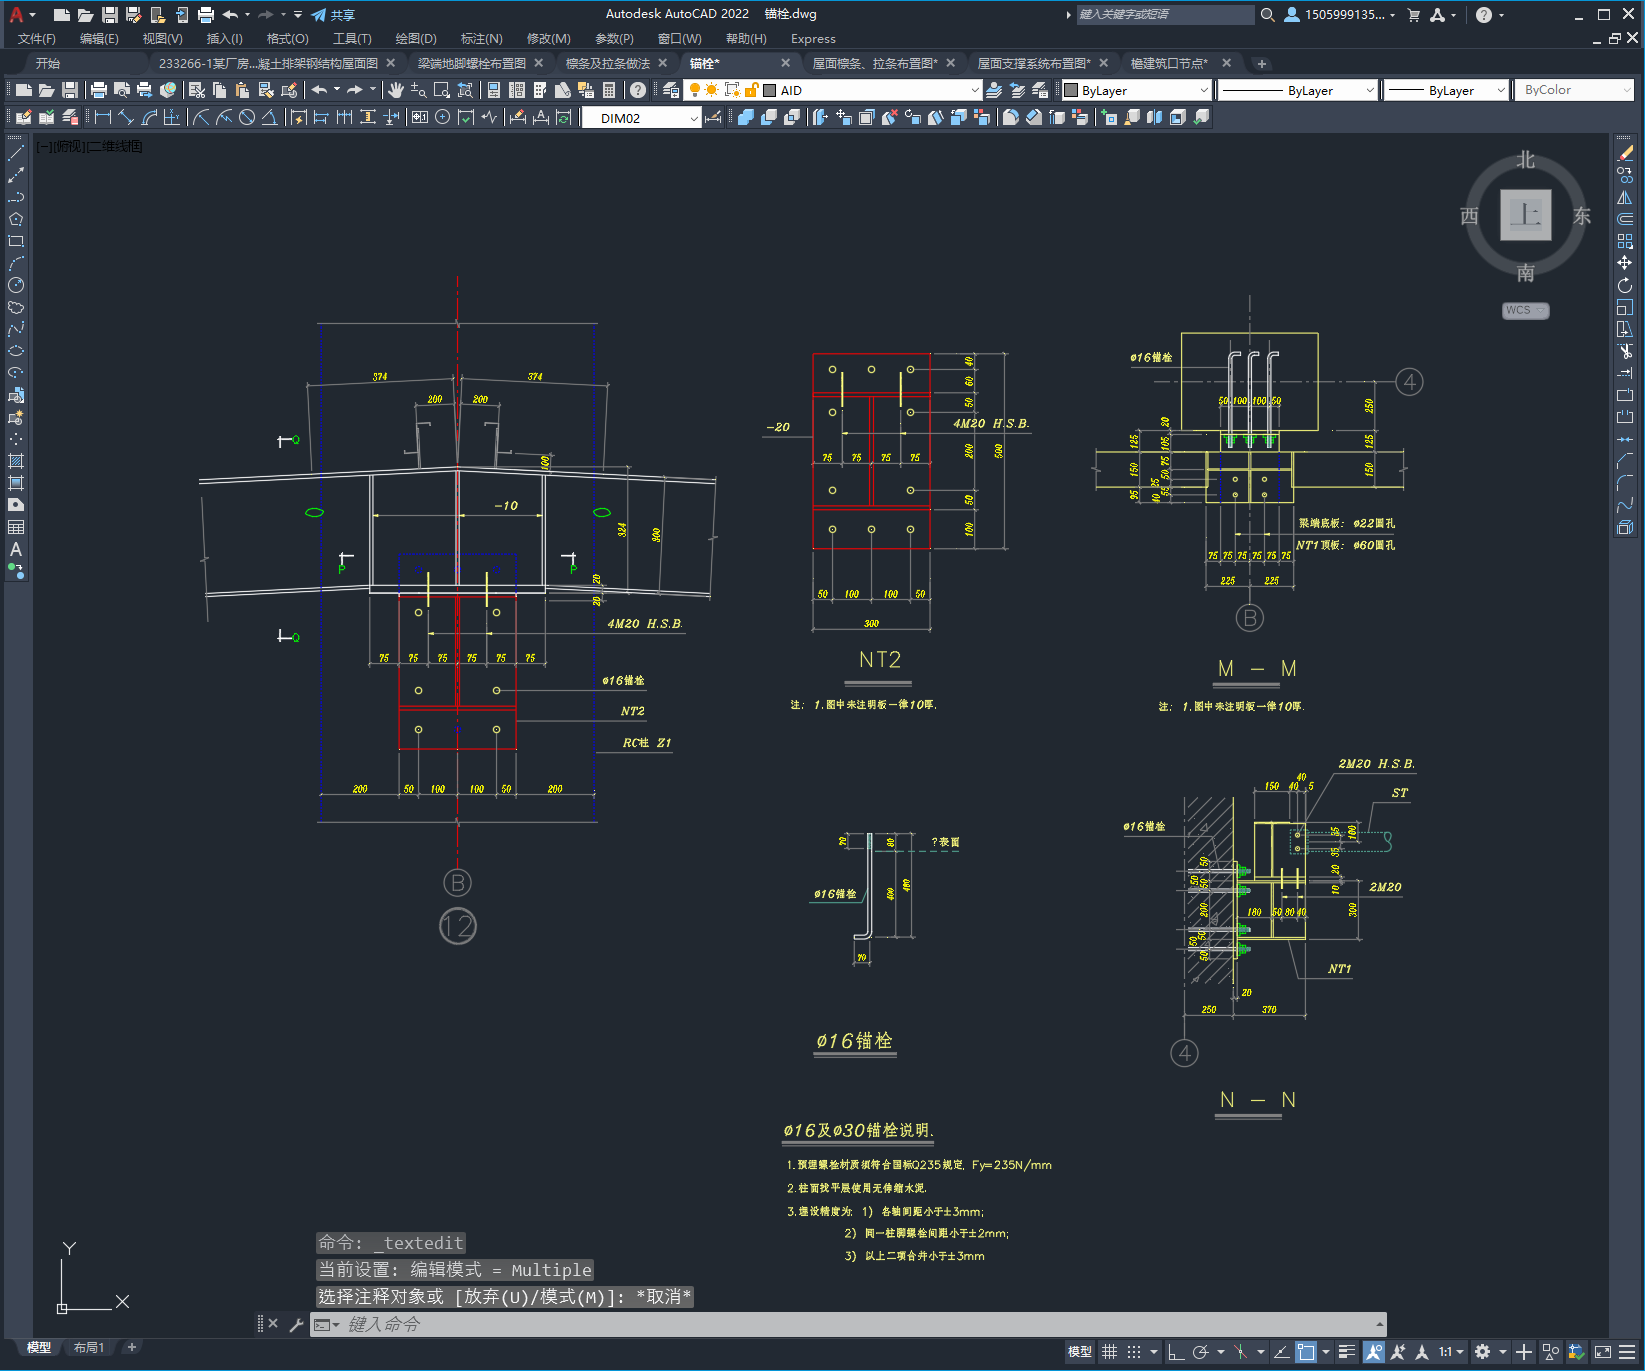Screen dimensions: 1645x1371
Task: Click the Plot printer icon in the standard toolbar
Action: coord(99,90)
